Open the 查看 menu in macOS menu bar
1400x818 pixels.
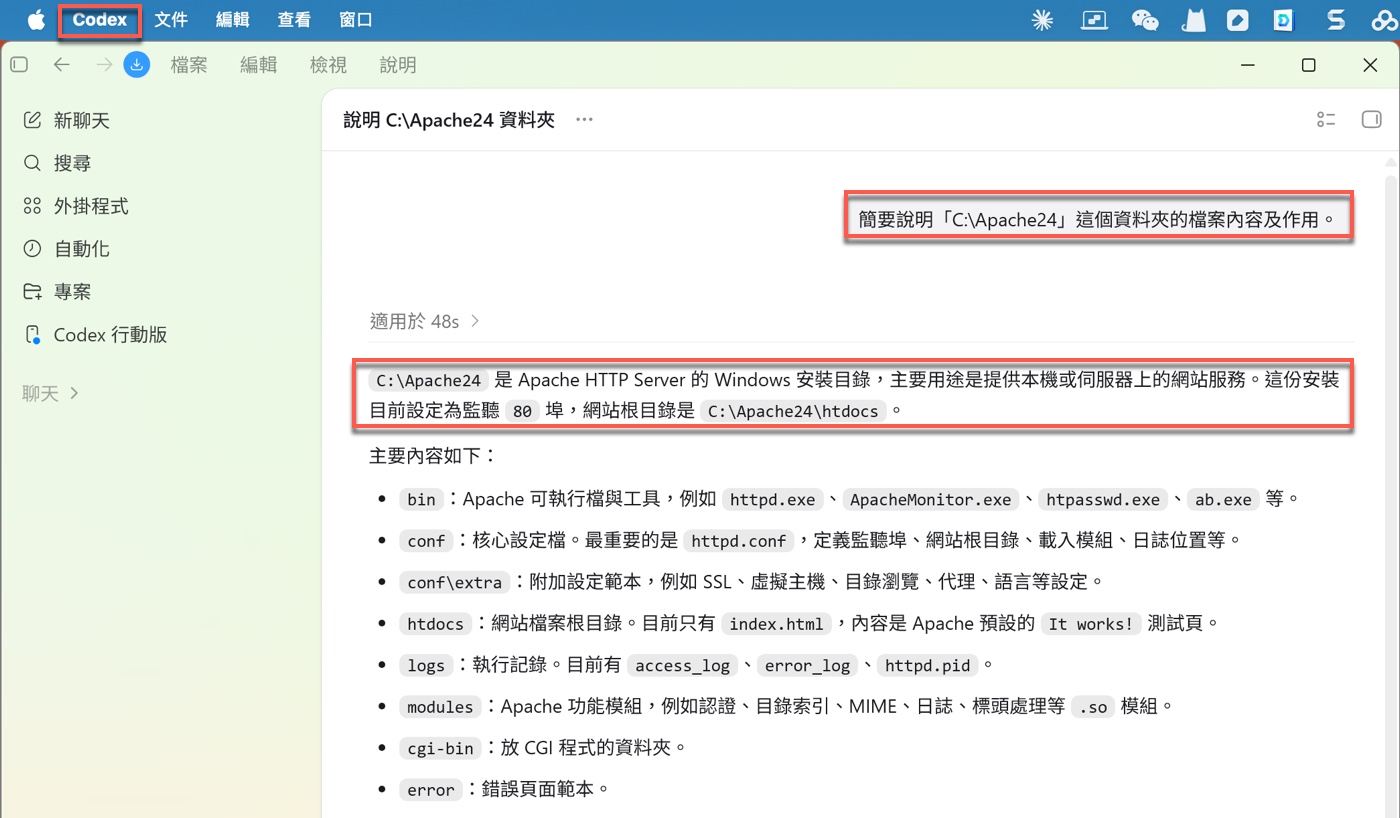coord(294,20)
